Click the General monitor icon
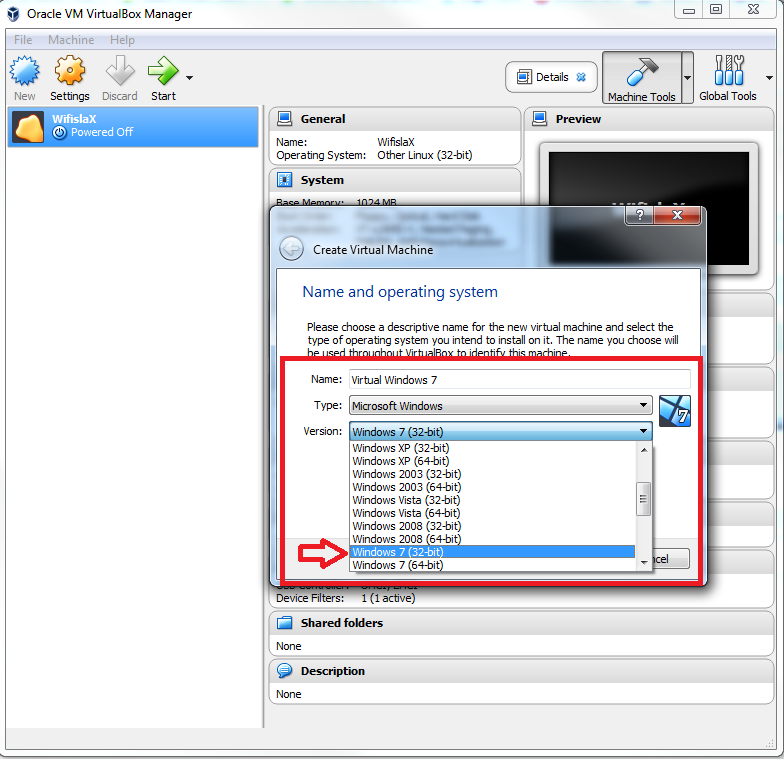Screen dimensions: 784x759 [x=284, y=118]
